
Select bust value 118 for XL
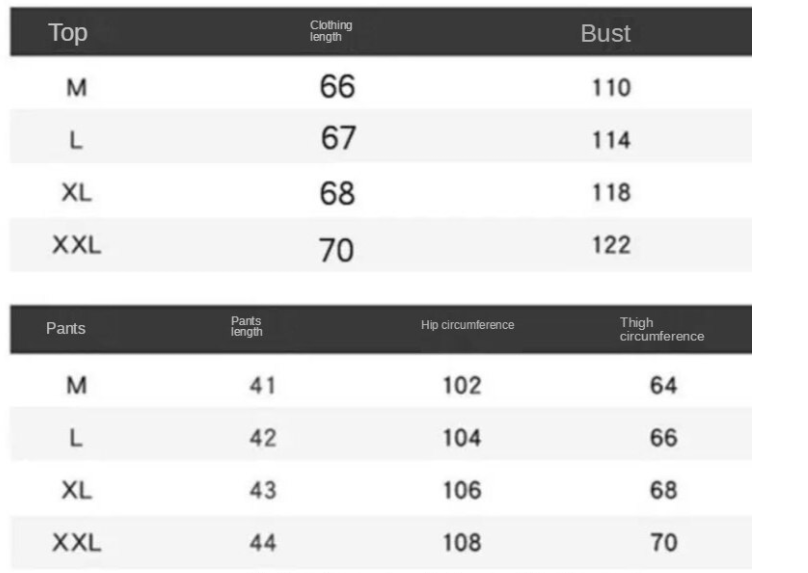coord(611,193)
